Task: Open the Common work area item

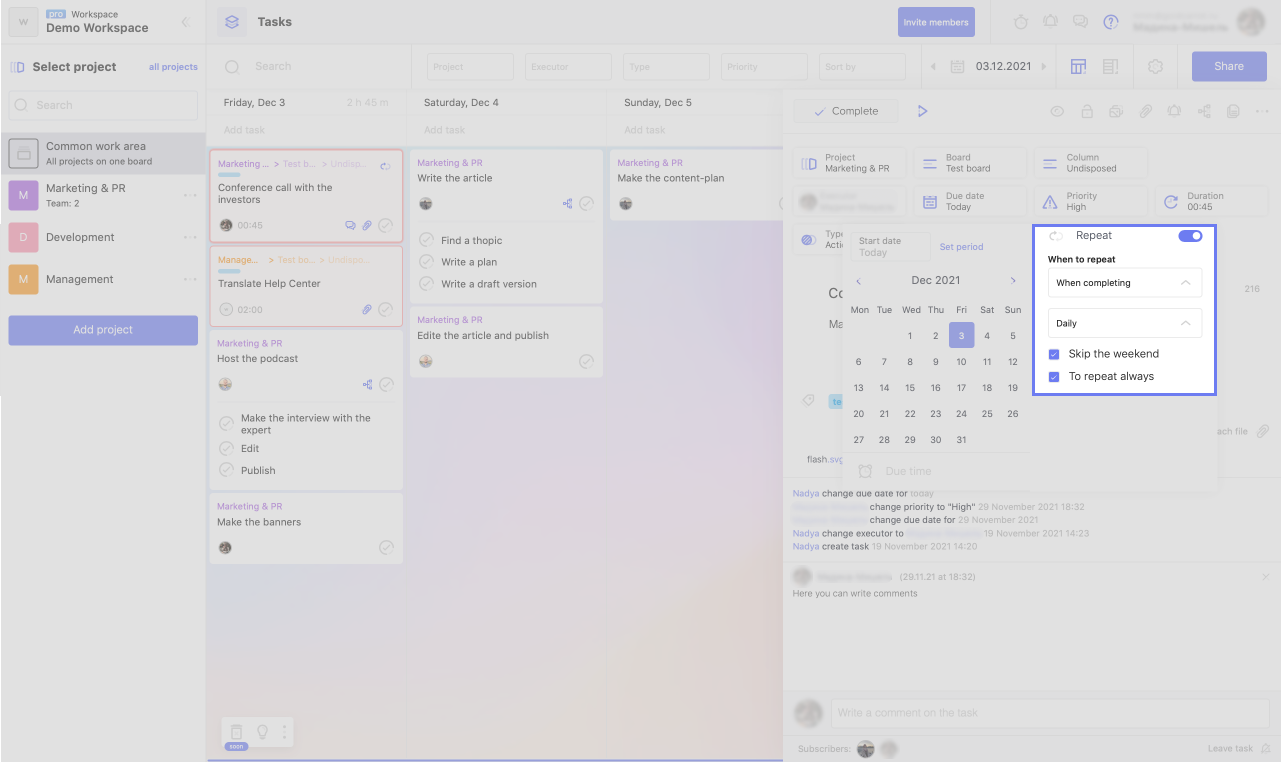Action: click(x=103, y=153)
